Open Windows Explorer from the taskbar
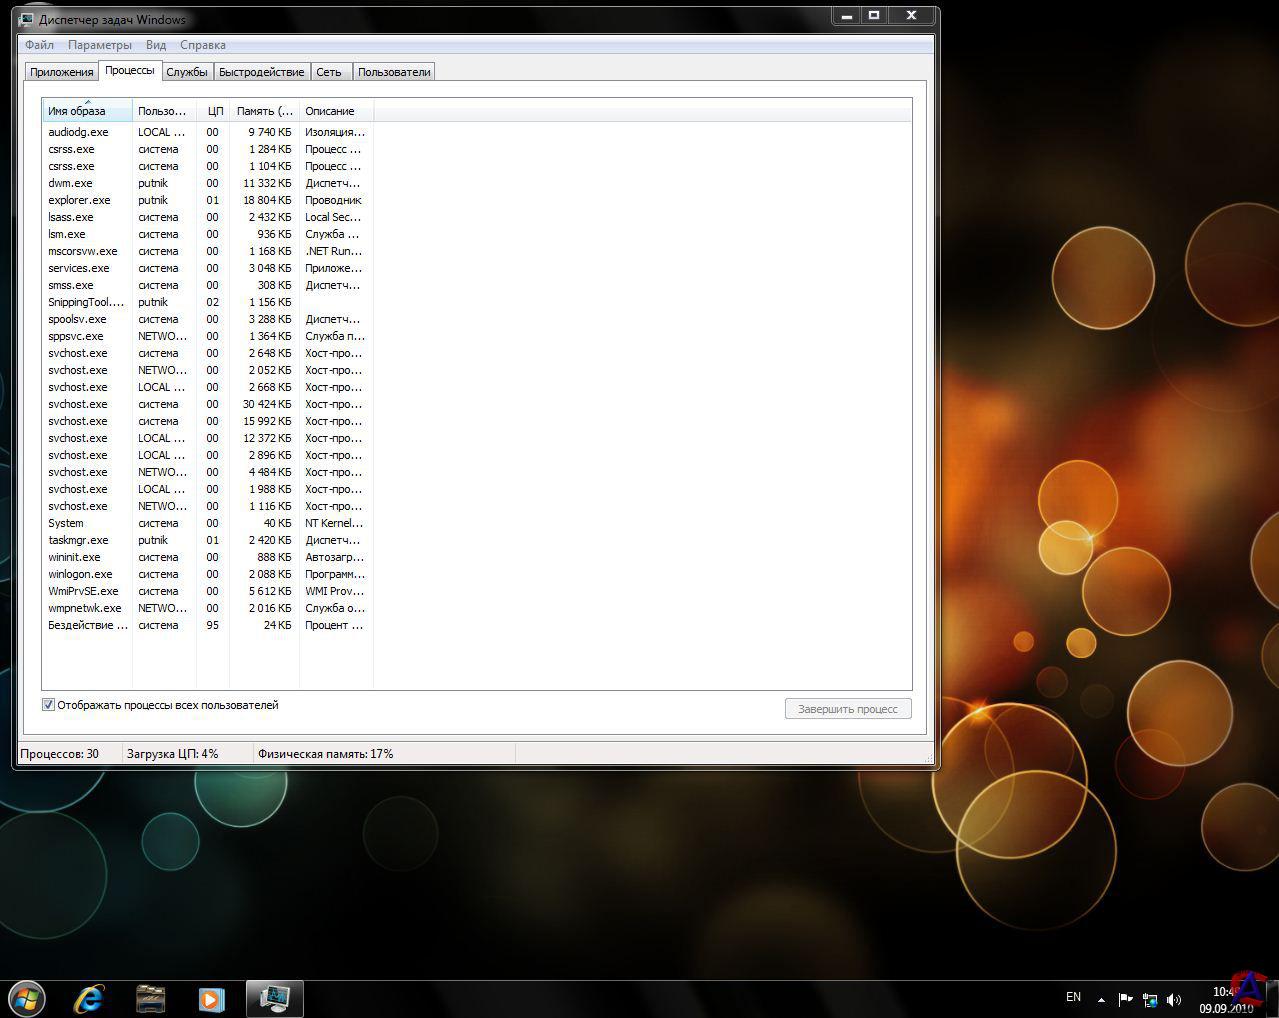 (151, 998)
